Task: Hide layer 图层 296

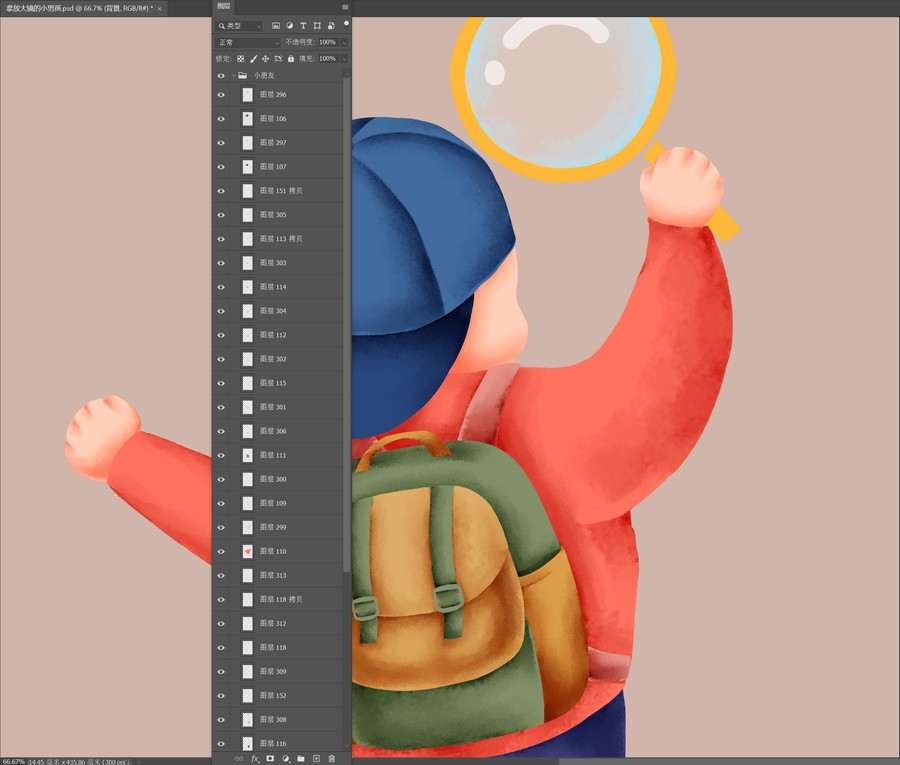Action: 221,95
